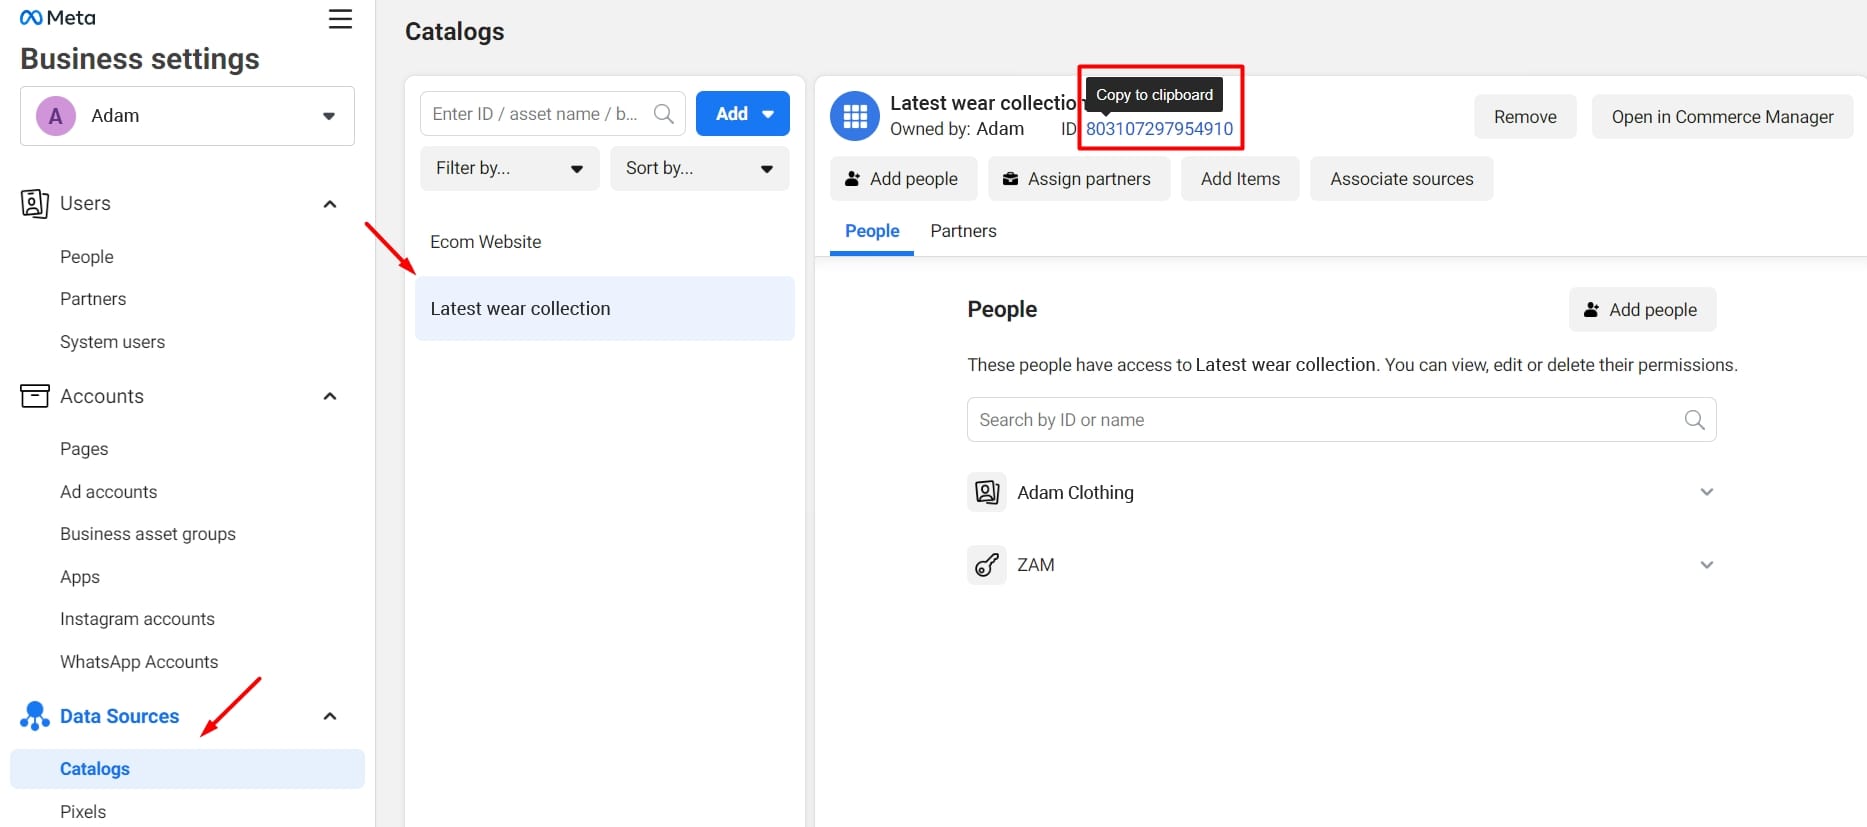The width and height of the screenshot is (1867, 827).
Task: Click the Meta logo
Action: pyautogui.click(x=58, y=18)
